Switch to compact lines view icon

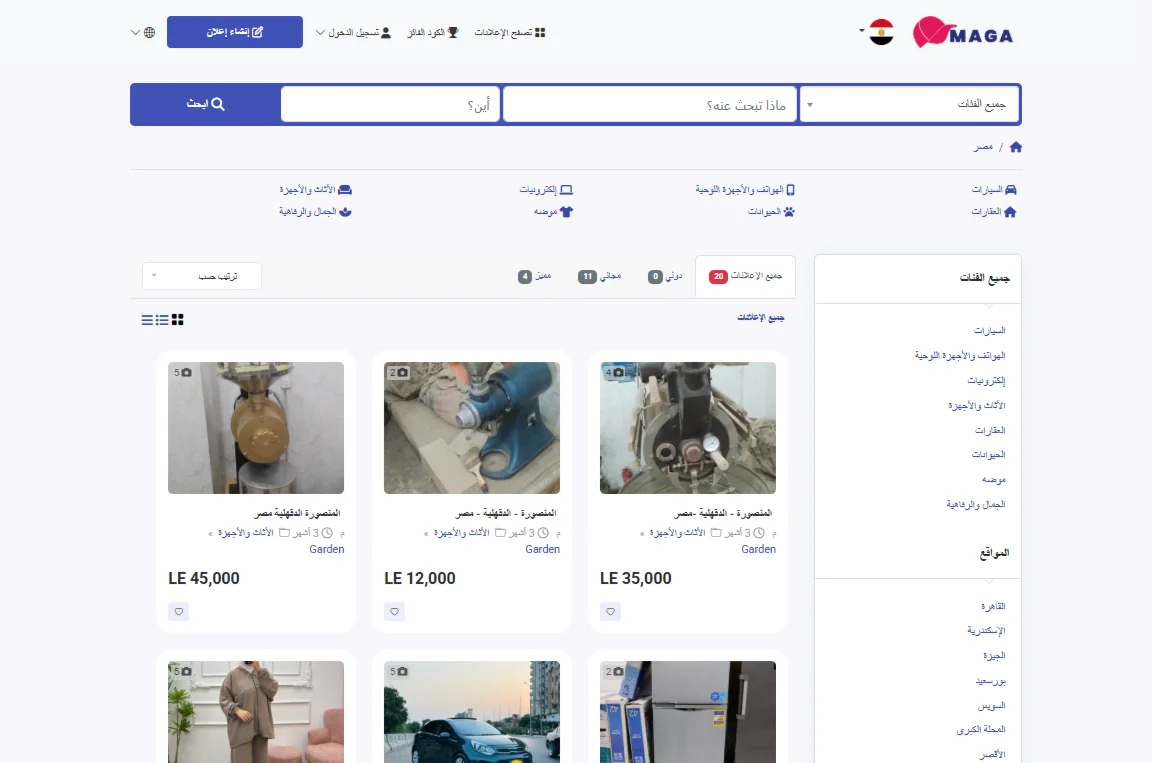(x=147, y=320)
